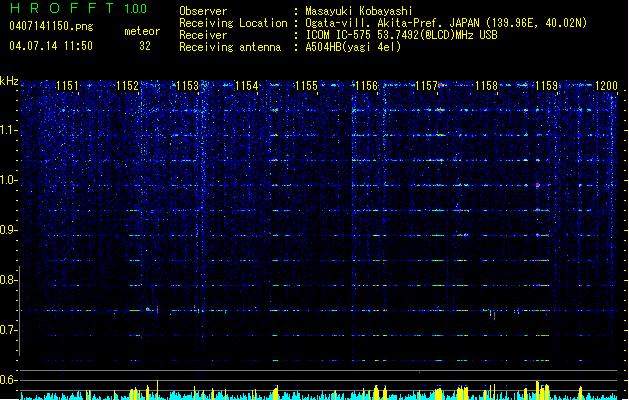
Task: Click the Receiving antenna label
Action: (x=230, y=47)
